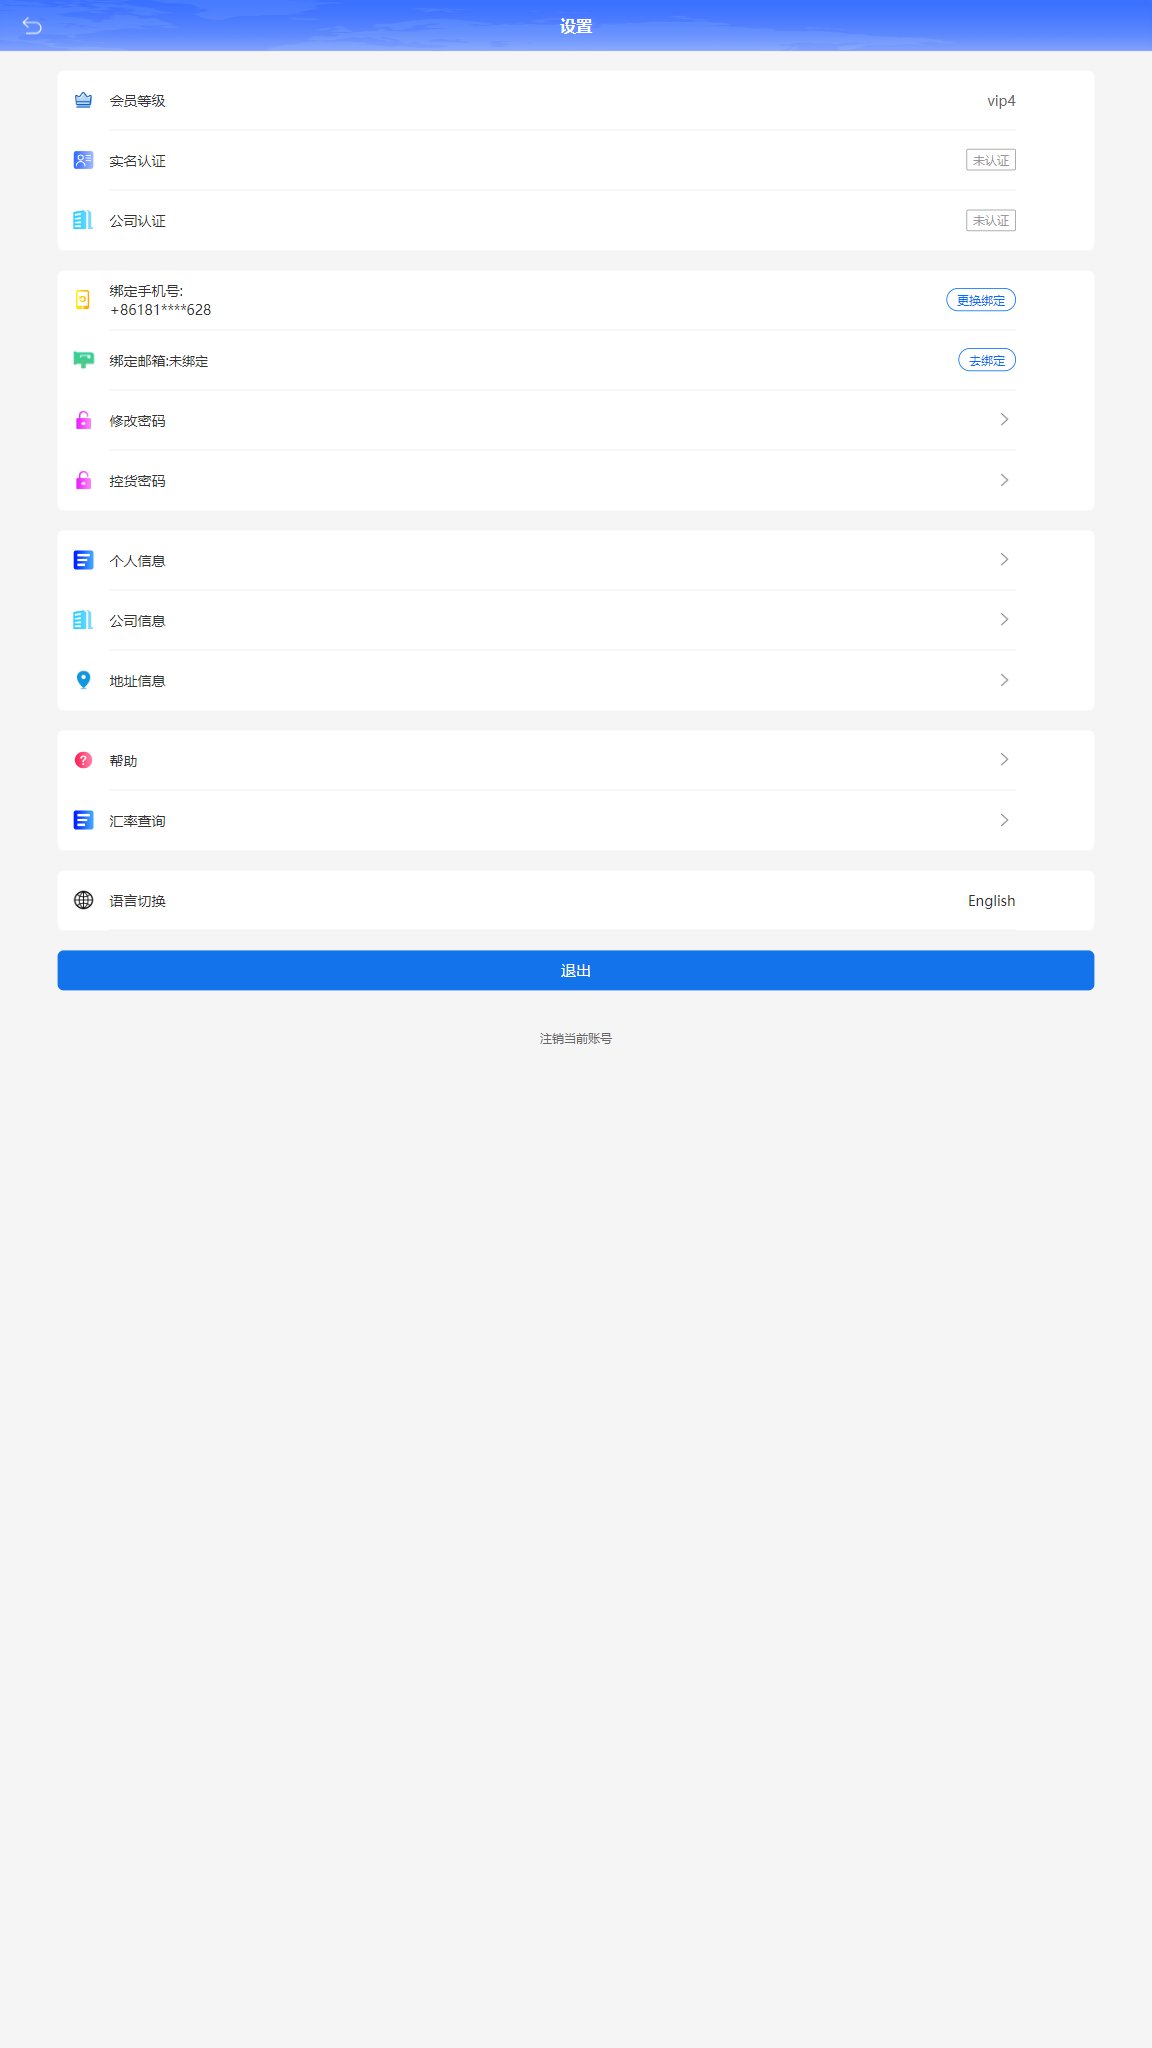Image resolution: width=1152 pixels, height=2048 pixels.
Task: Switch language to English
Action: pos(991,900)
